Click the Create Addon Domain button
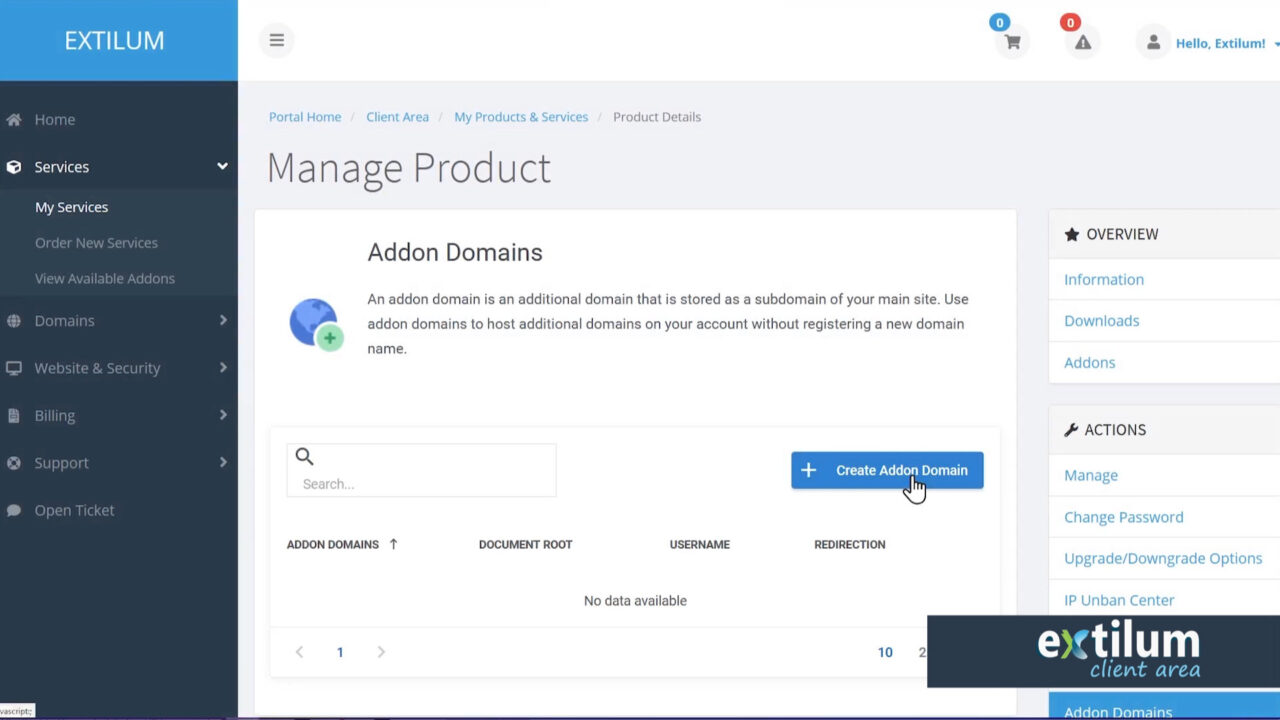Screen dimensions: 1280x720 tap(887, 470)
